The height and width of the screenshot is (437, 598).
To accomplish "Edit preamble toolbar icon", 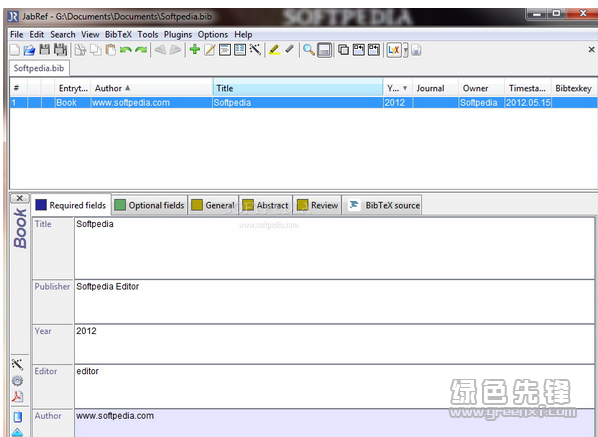I will coord(225,50).
